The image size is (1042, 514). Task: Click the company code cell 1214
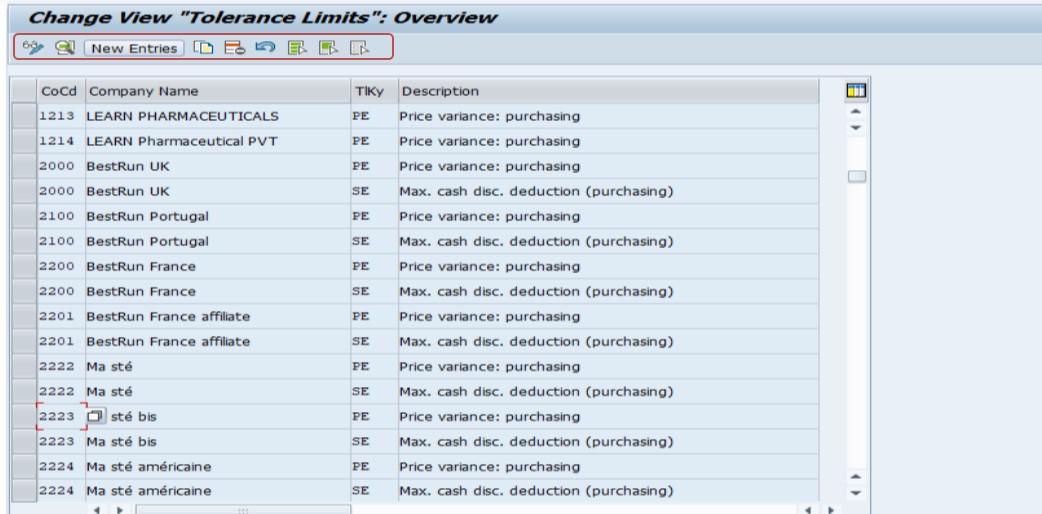point(61,141)
